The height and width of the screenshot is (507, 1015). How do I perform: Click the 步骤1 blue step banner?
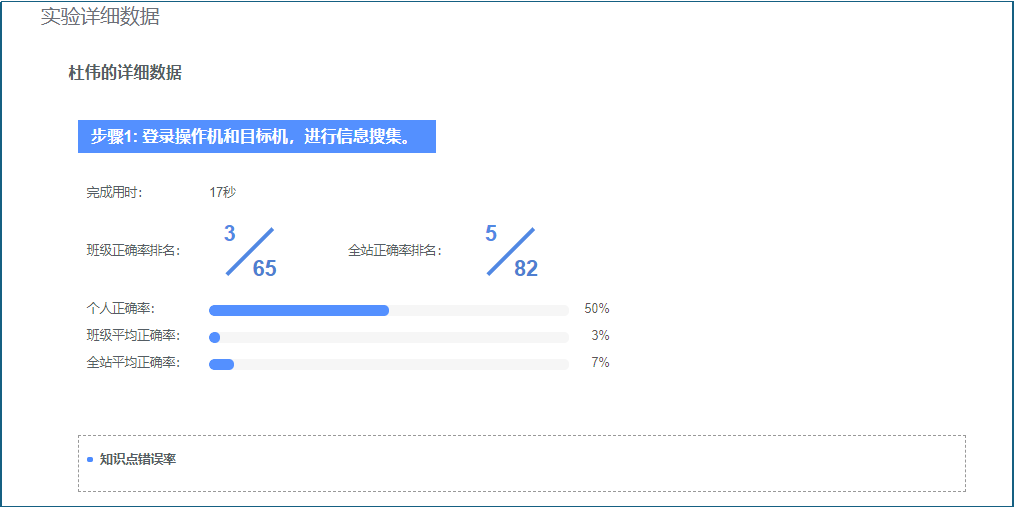[x=256, y=137]
